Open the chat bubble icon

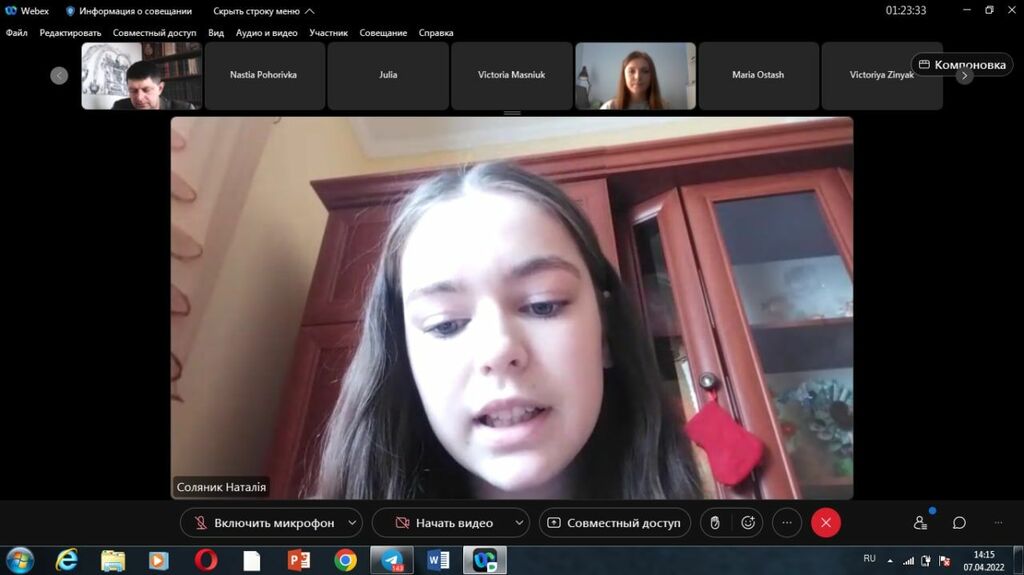click(959, 523)
